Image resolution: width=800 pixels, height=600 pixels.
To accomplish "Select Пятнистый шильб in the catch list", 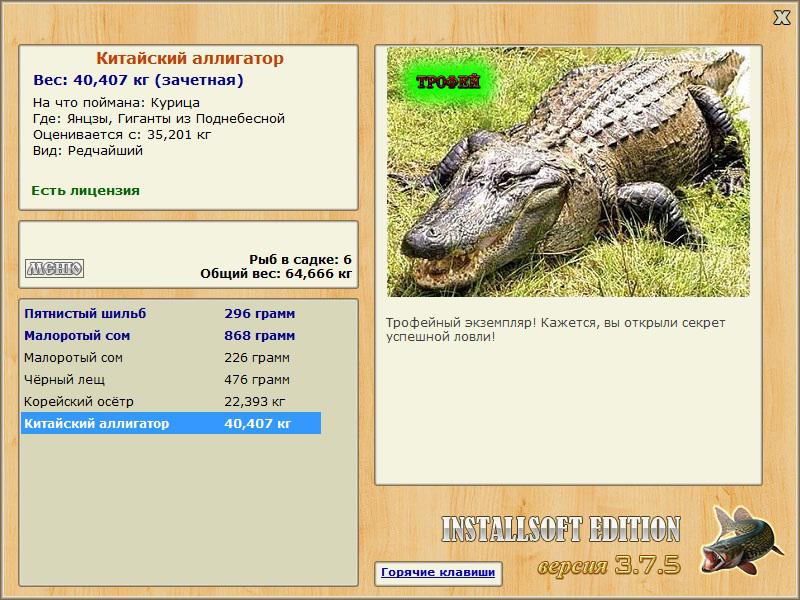I will click(x=171, y=313).
